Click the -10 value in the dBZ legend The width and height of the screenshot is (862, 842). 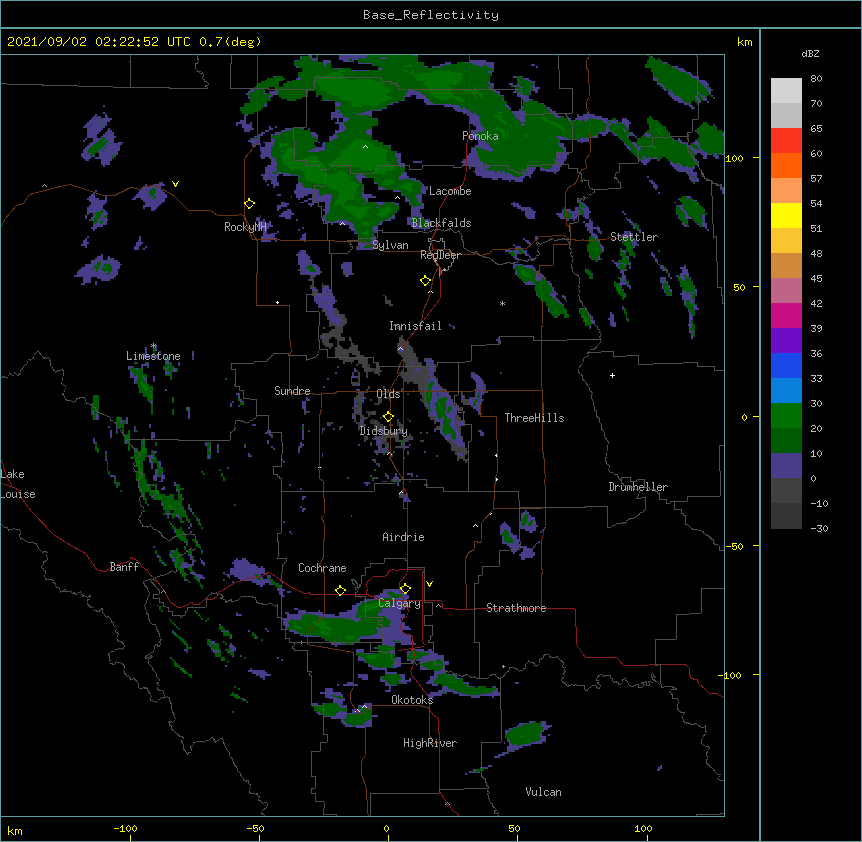(x=819, y=503)
